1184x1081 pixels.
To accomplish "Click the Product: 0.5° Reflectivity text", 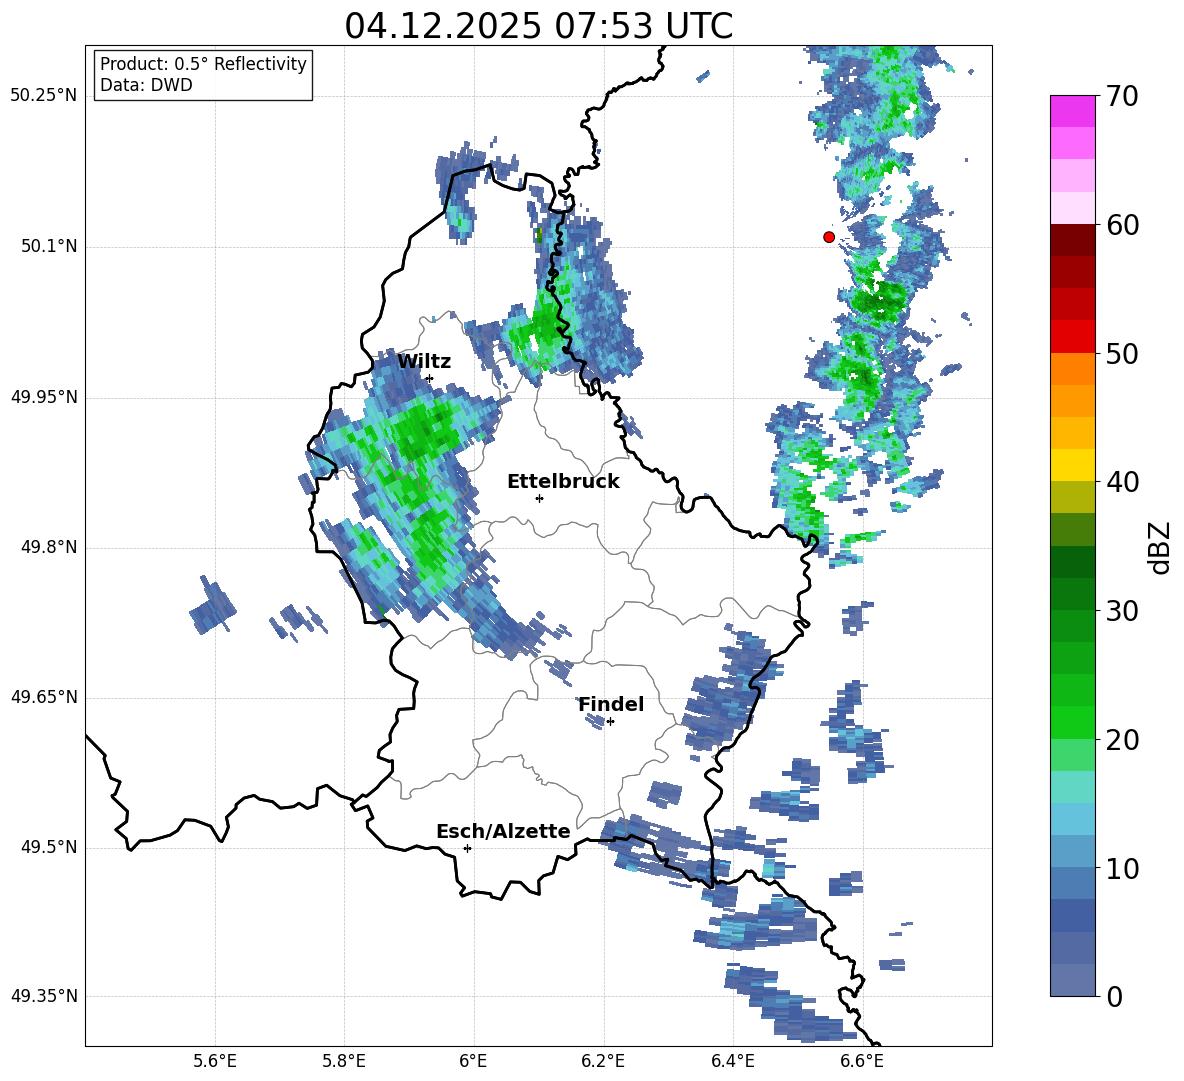I will (x=203, y=63).
